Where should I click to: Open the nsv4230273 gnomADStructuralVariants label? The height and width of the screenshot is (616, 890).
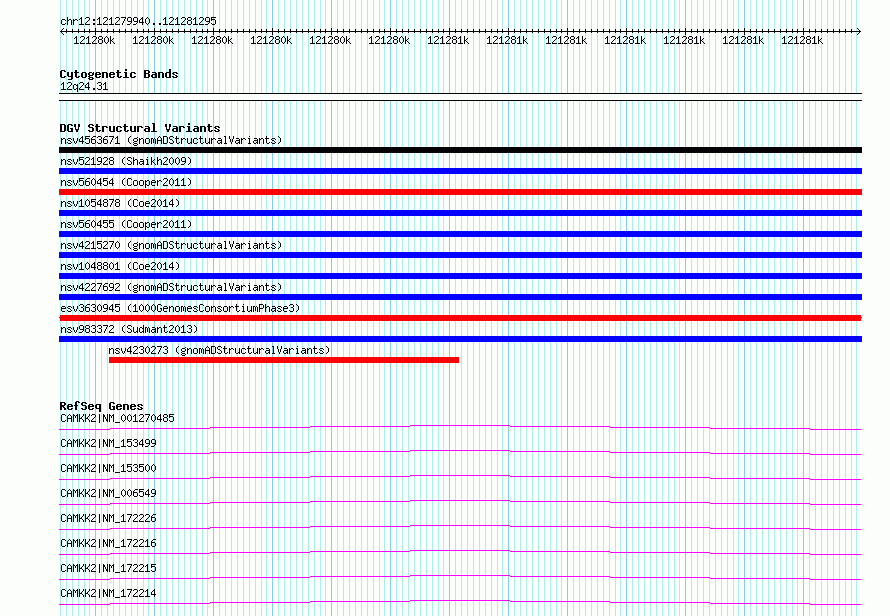[x=219, y=350]
